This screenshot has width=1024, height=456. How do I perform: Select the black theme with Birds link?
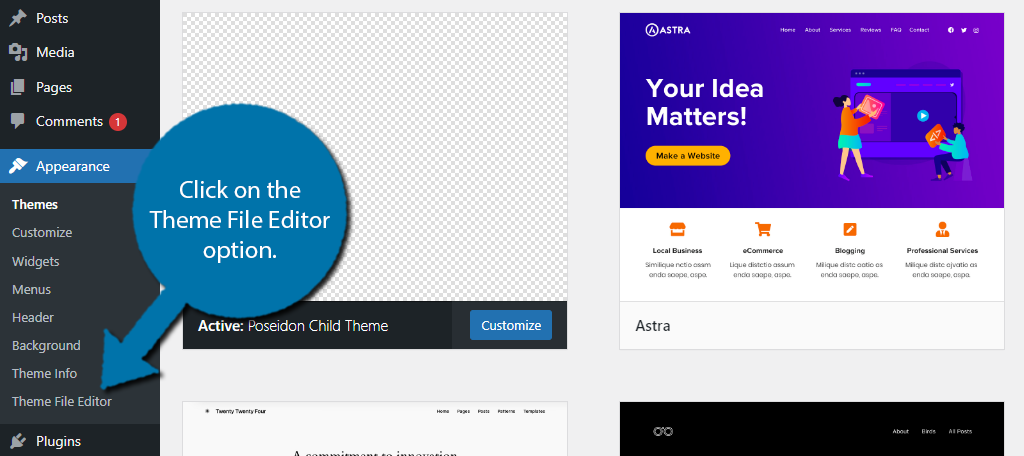coord(812,429)
